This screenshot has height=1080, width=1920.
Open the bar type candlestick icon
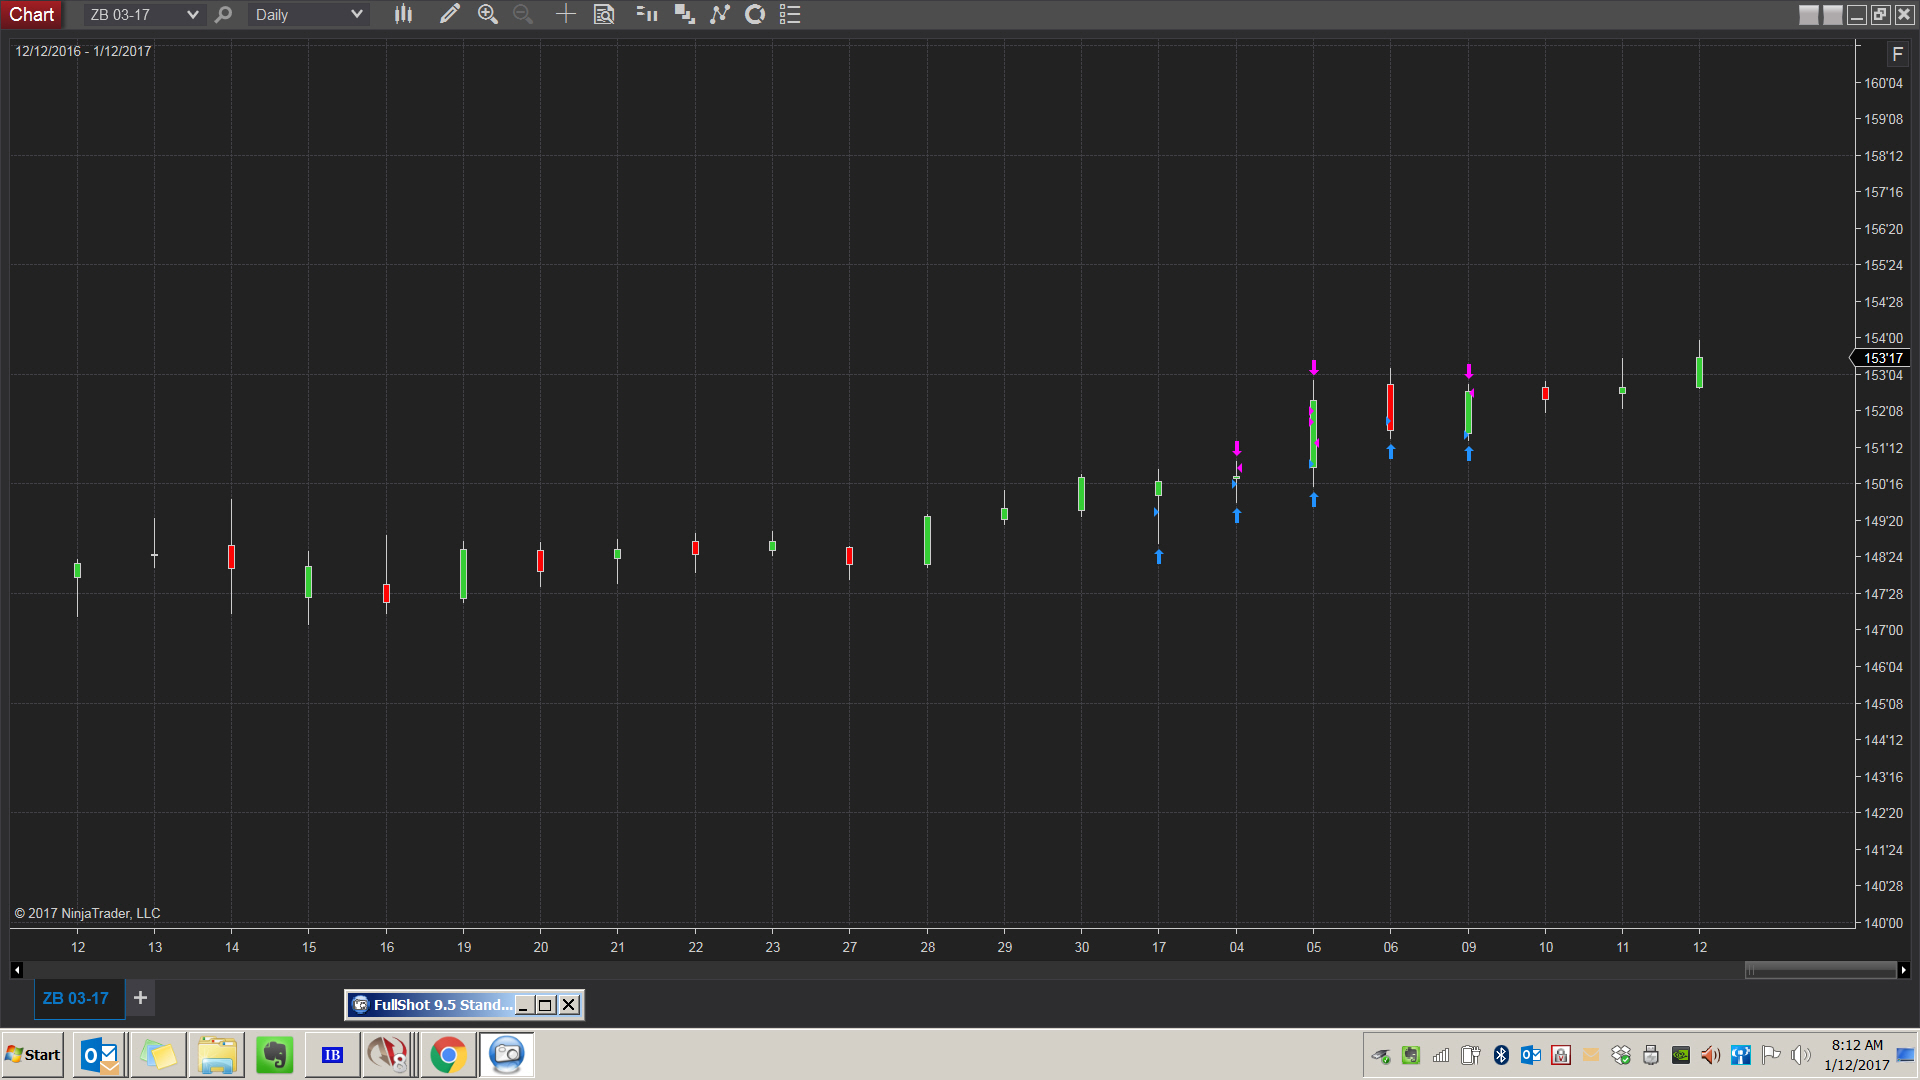pyautogui.click(x=403, y=14)
